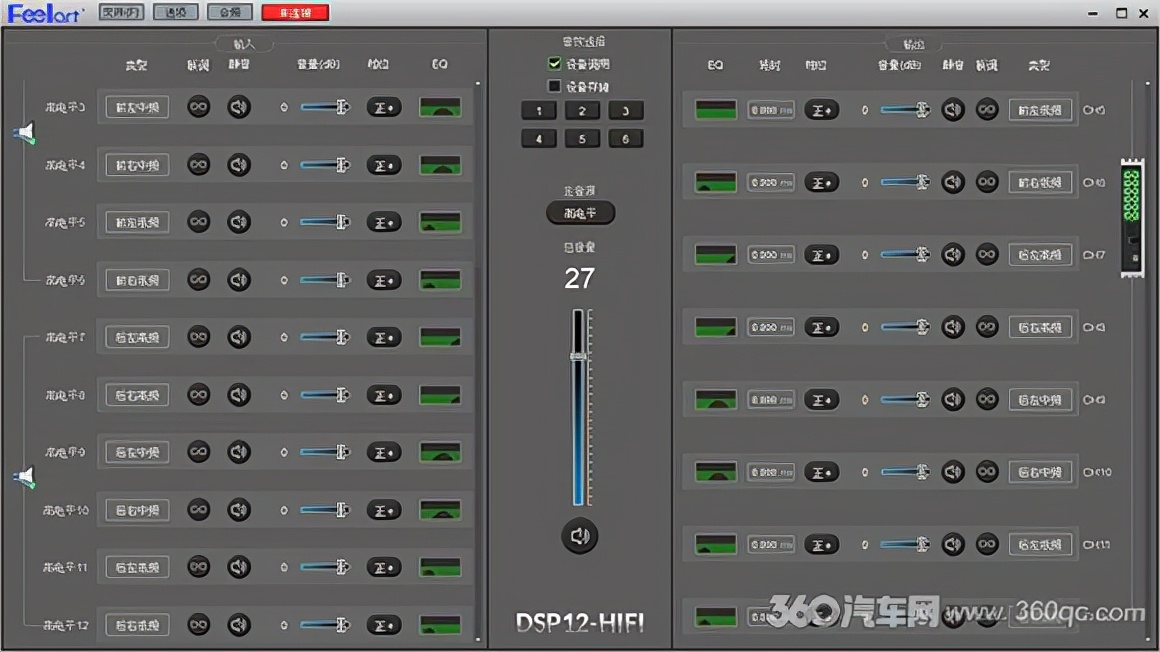Click the first menu item in the top bar
This screenshot has width=1160, height=652.
tap(120, 13)
